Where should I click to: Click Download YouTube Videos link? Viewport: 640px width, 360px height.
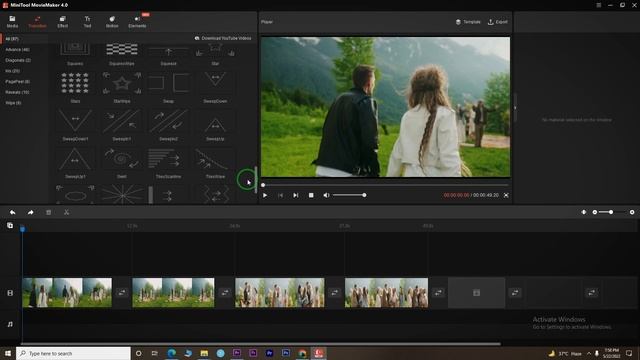coord(223,38)
